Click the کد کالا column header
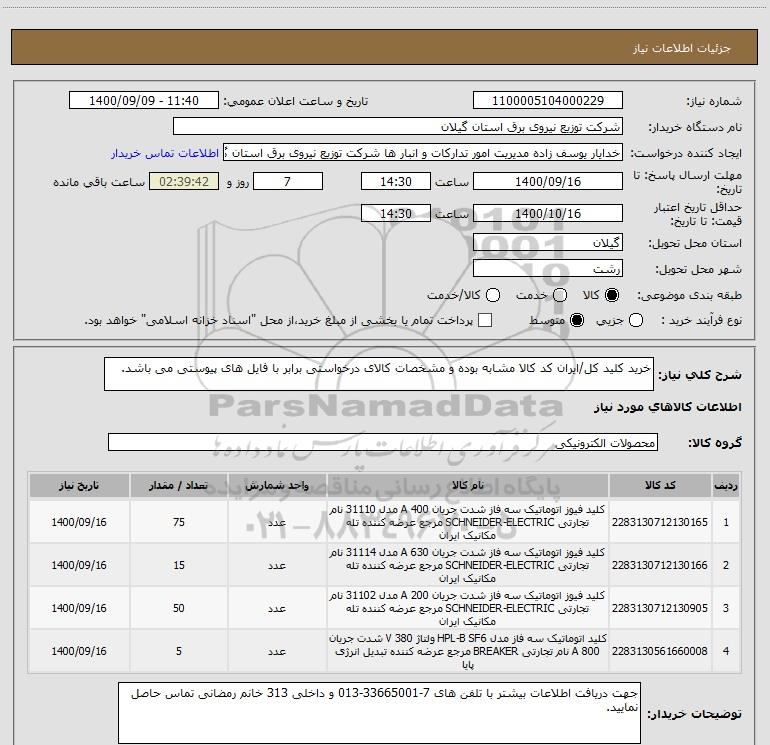 660,486
